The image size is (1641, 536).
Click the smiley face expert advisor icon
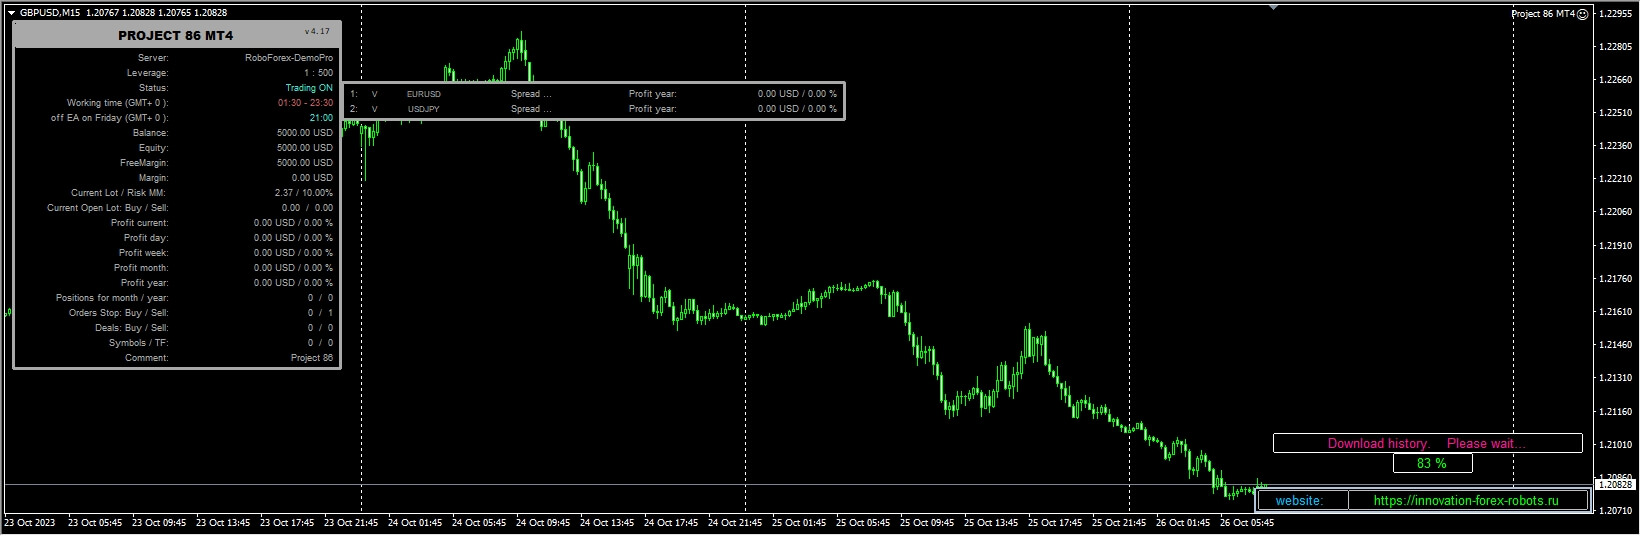tap(1582, 14)
